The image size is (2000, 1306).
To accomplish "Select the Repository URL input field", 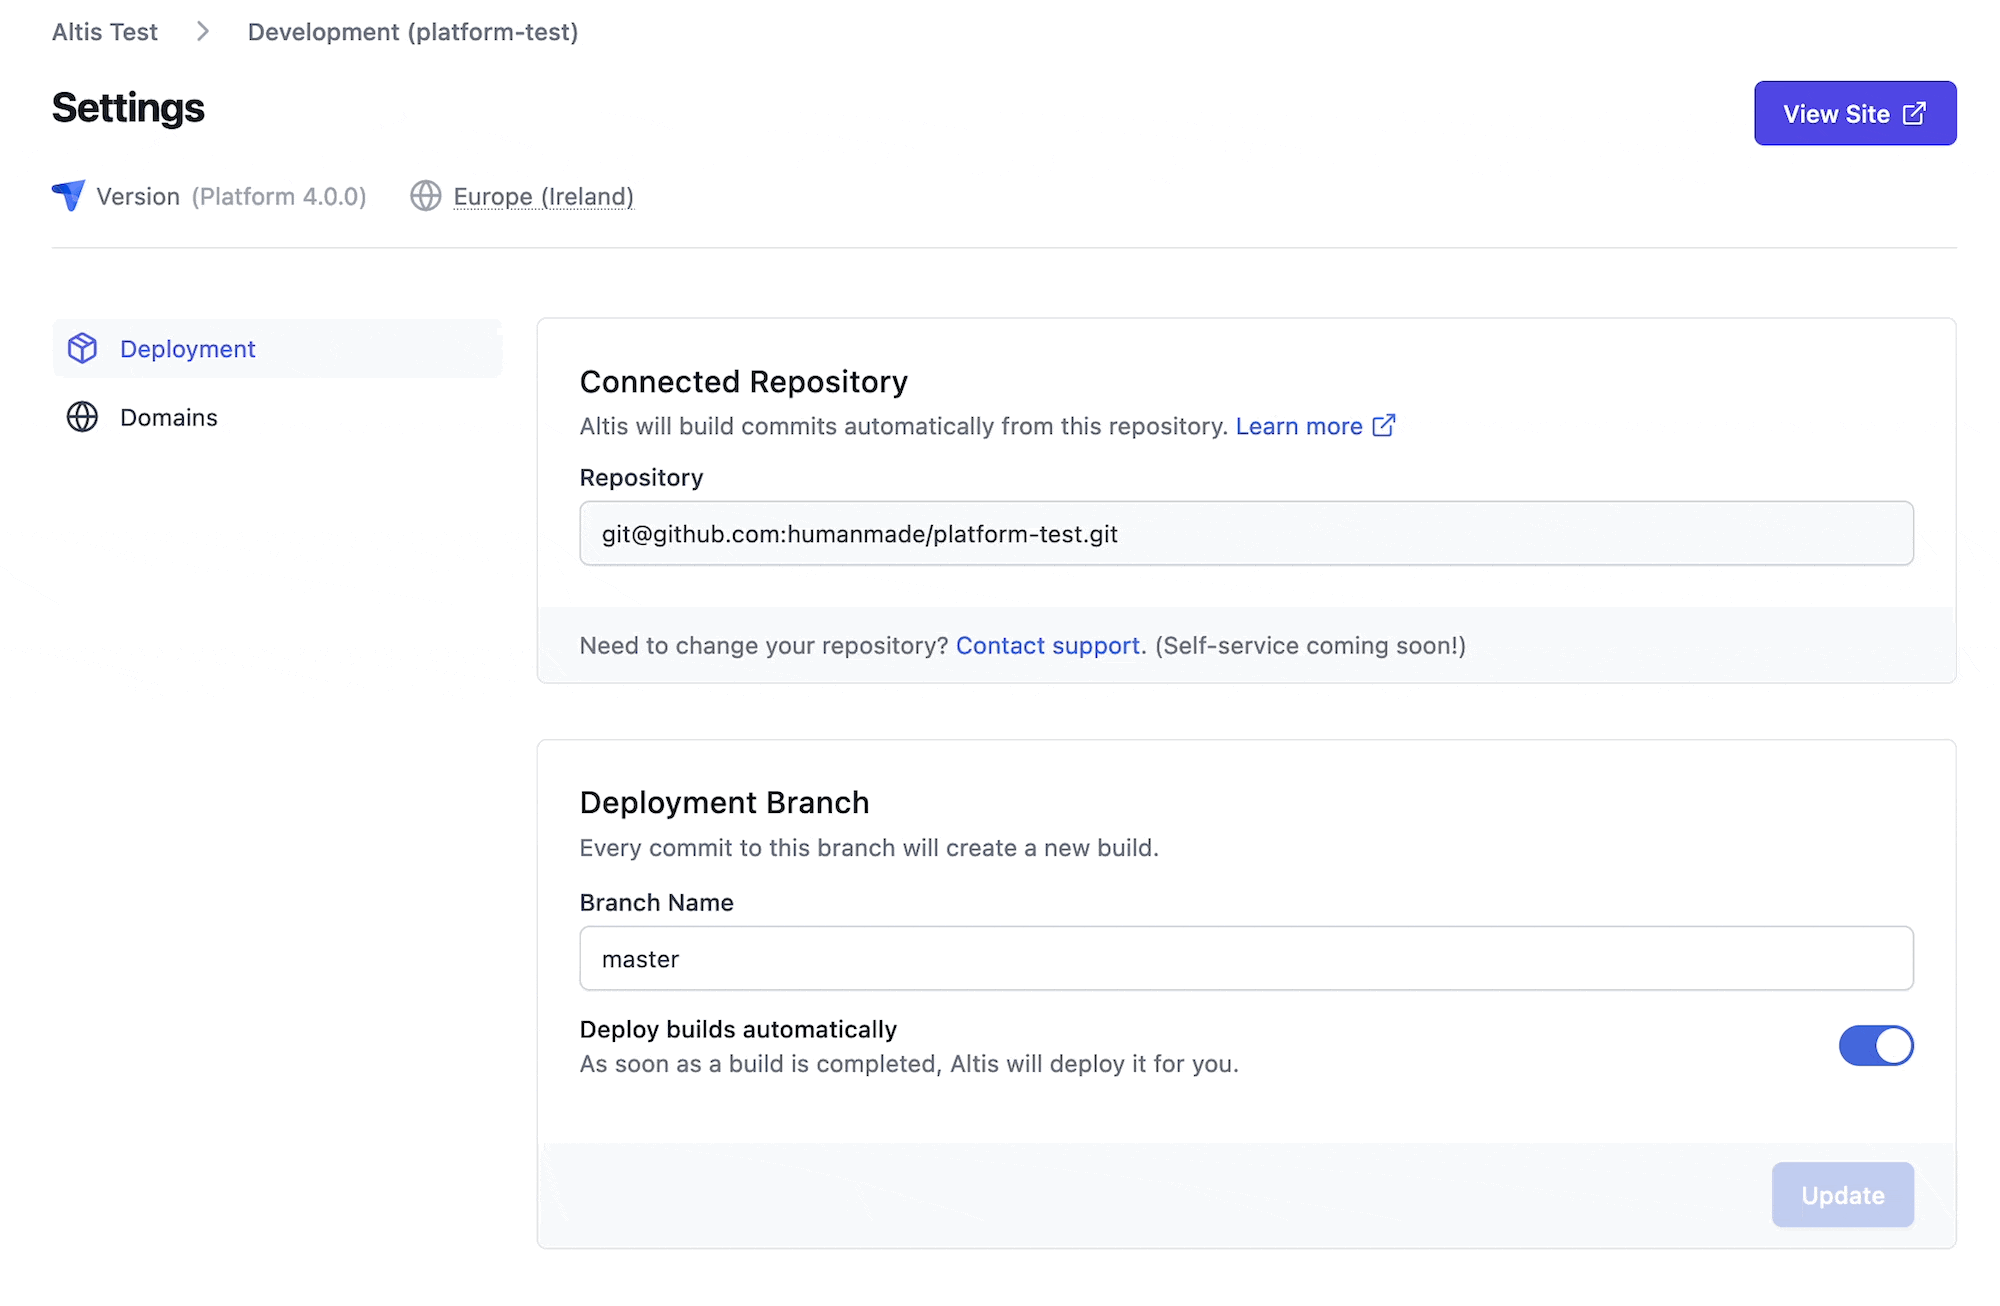I will [1245, 533].
